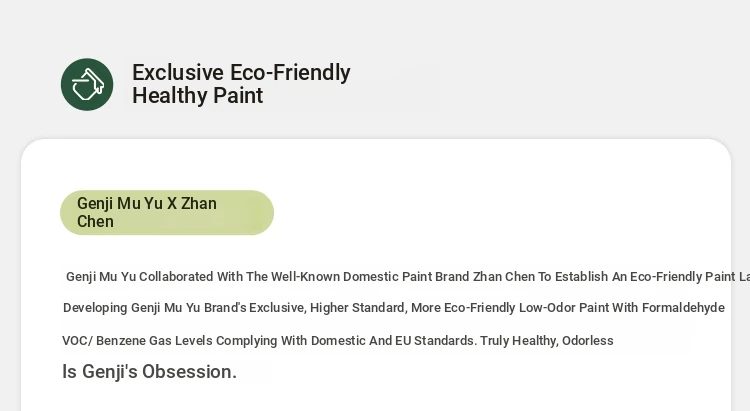Click the 'Is Genji's Obsession.' text
Screen dimensions: 750x411
click(x=149, y=372)
